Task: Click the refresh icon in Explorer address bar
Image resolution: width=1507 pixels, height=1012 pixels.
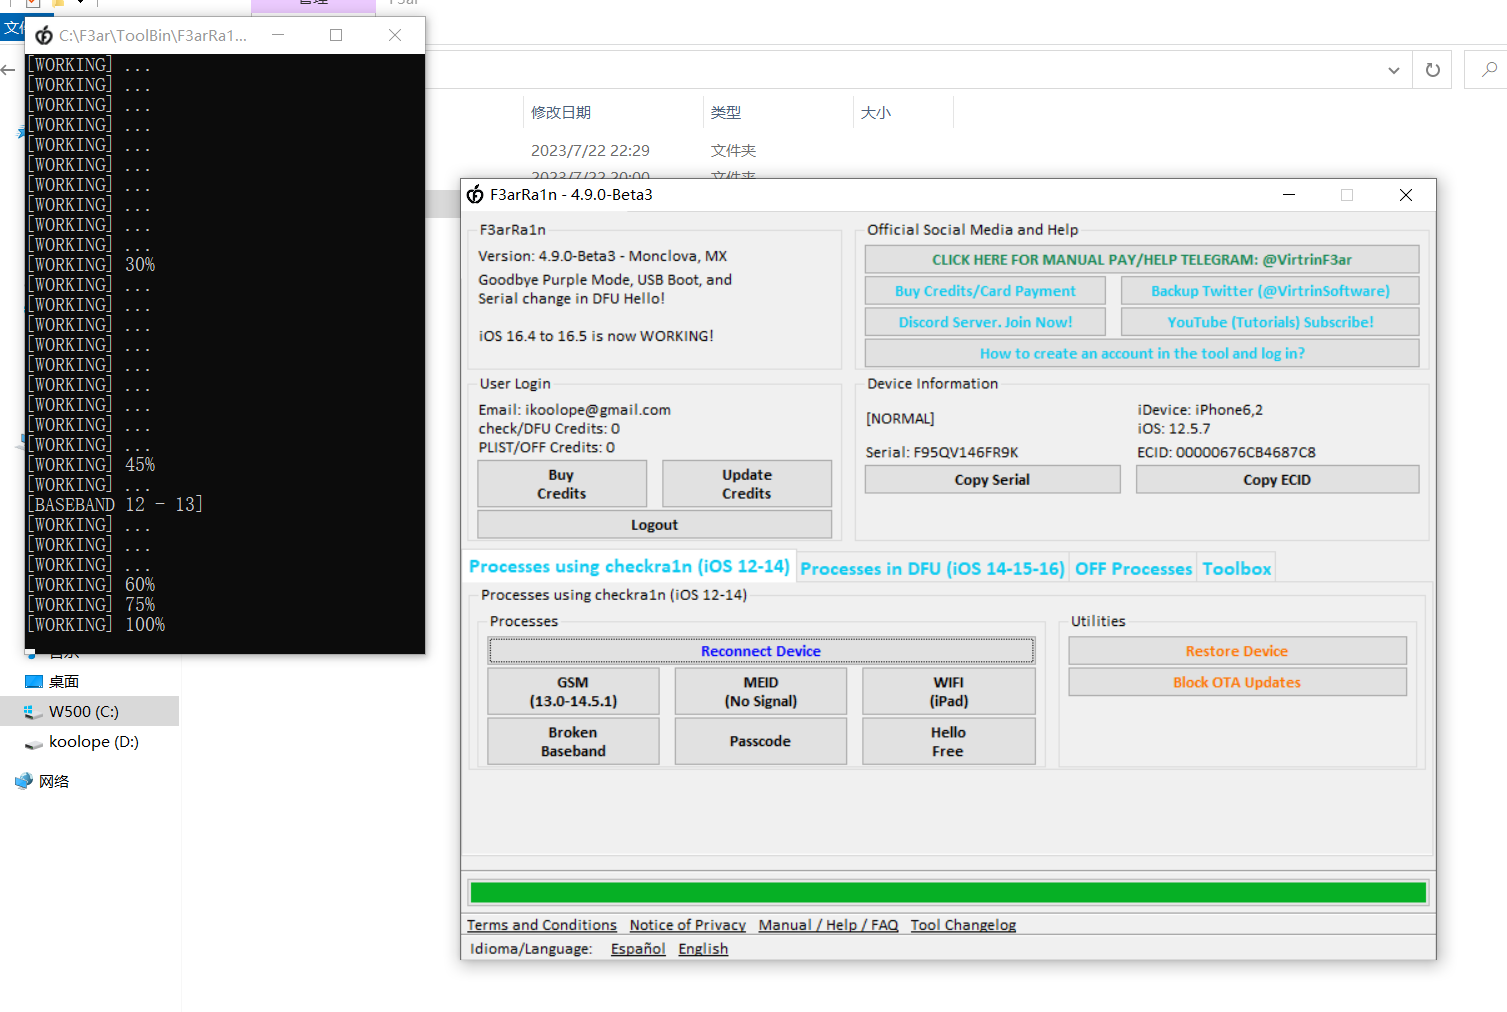Action: pyautogui.click(x=1432, y=70)
